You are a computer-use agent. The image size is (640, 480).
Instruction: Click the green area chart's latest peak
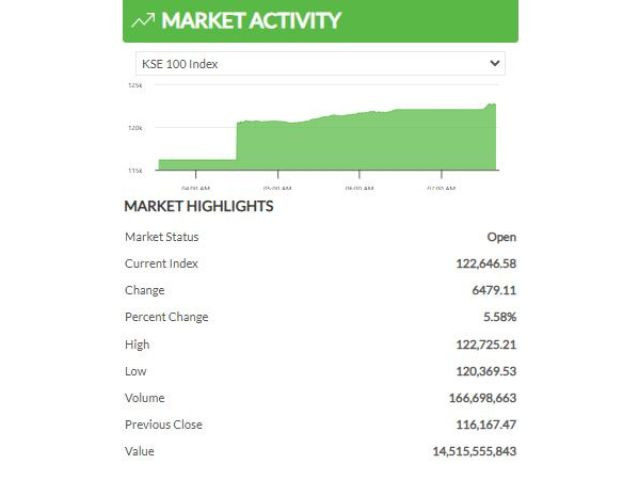(492, 105)
